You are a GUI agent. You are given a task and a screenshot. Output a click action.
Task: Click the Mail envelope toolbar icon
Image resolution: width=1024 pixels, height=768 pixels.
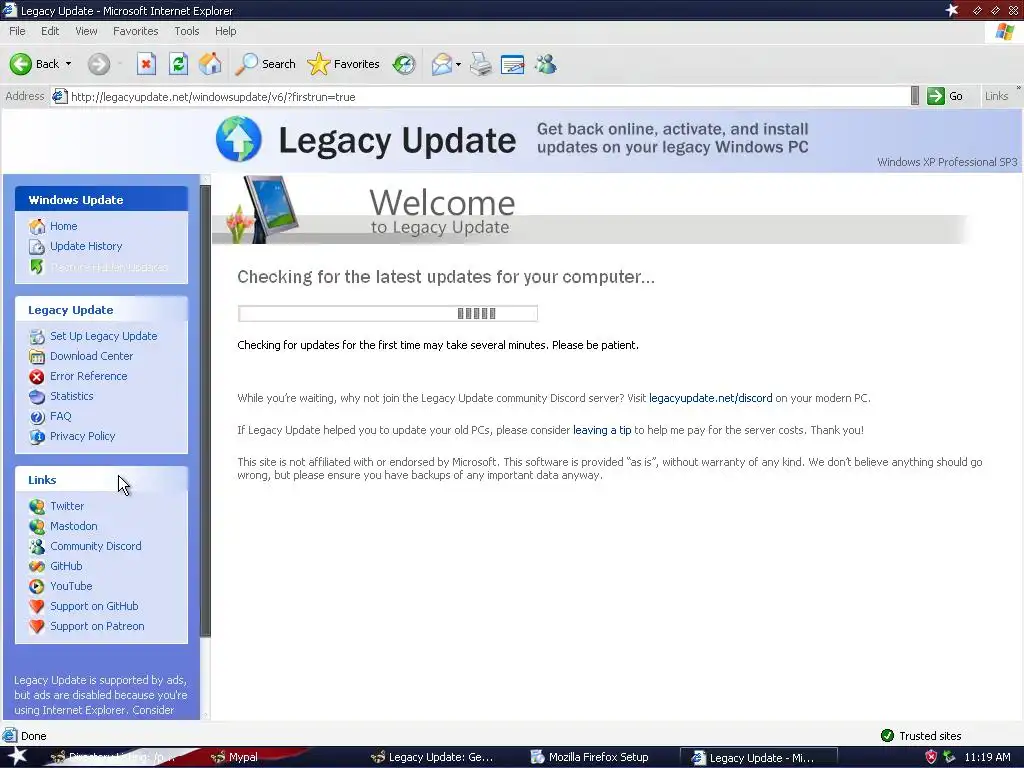(x=442, y=64)
